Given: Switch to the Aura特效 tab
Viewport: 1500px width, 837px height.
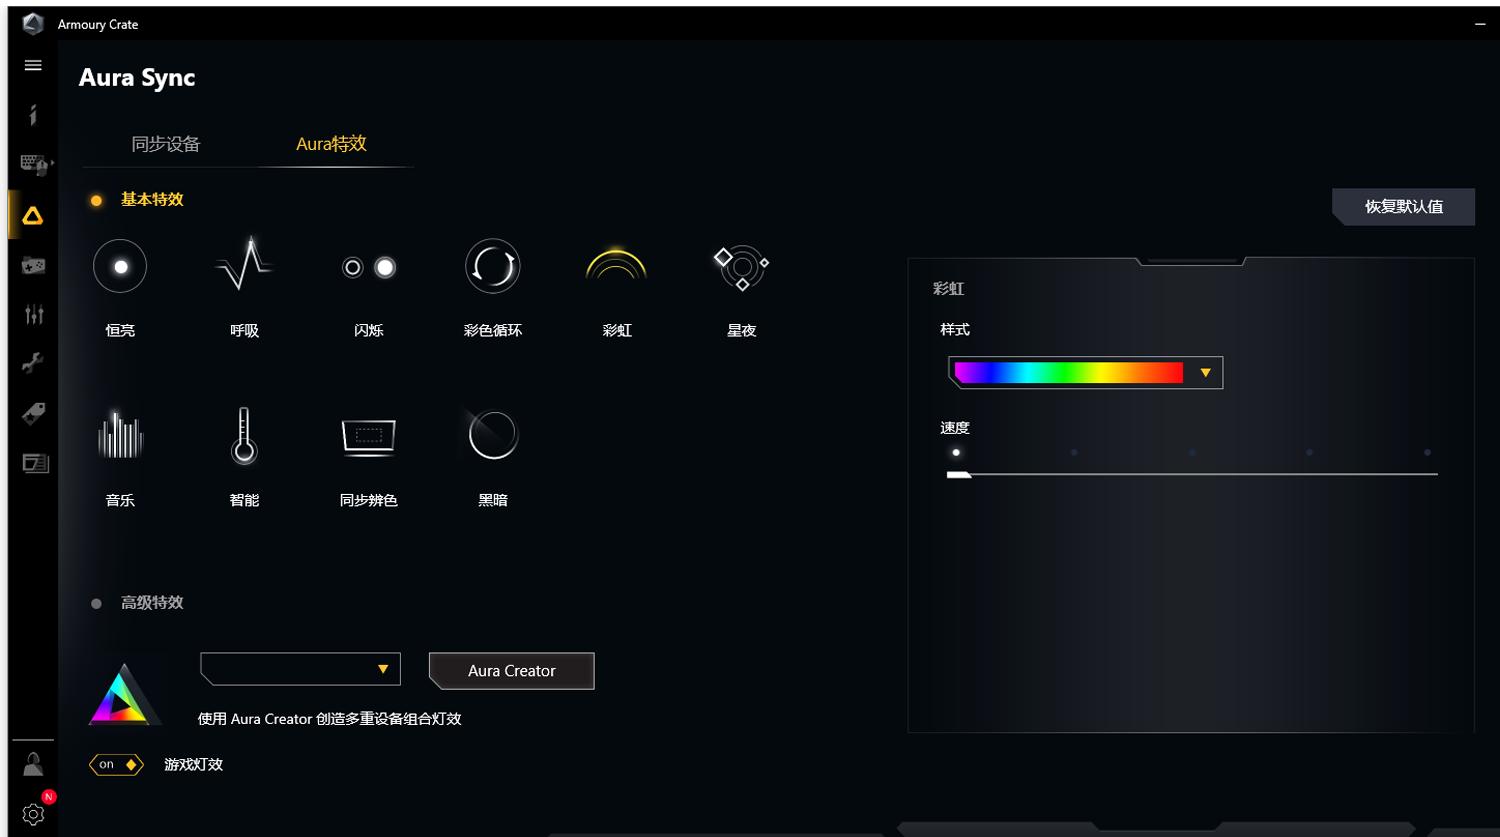Looking at the screenshot, I should [331, 144].
